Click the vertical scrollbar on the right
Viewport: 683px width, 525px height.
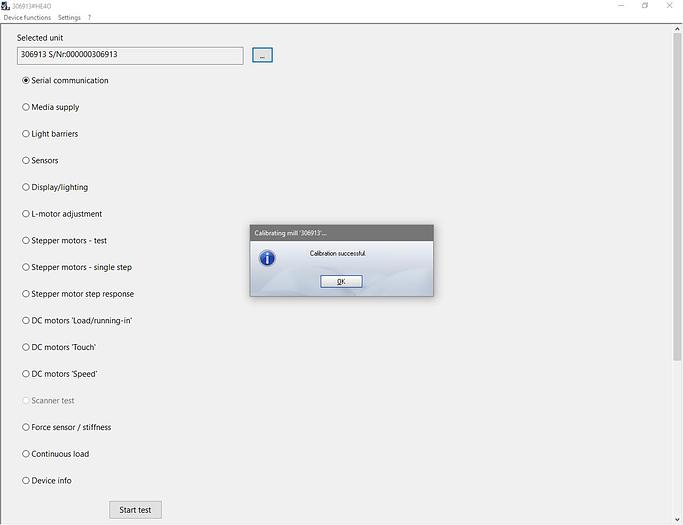(677, 200)
